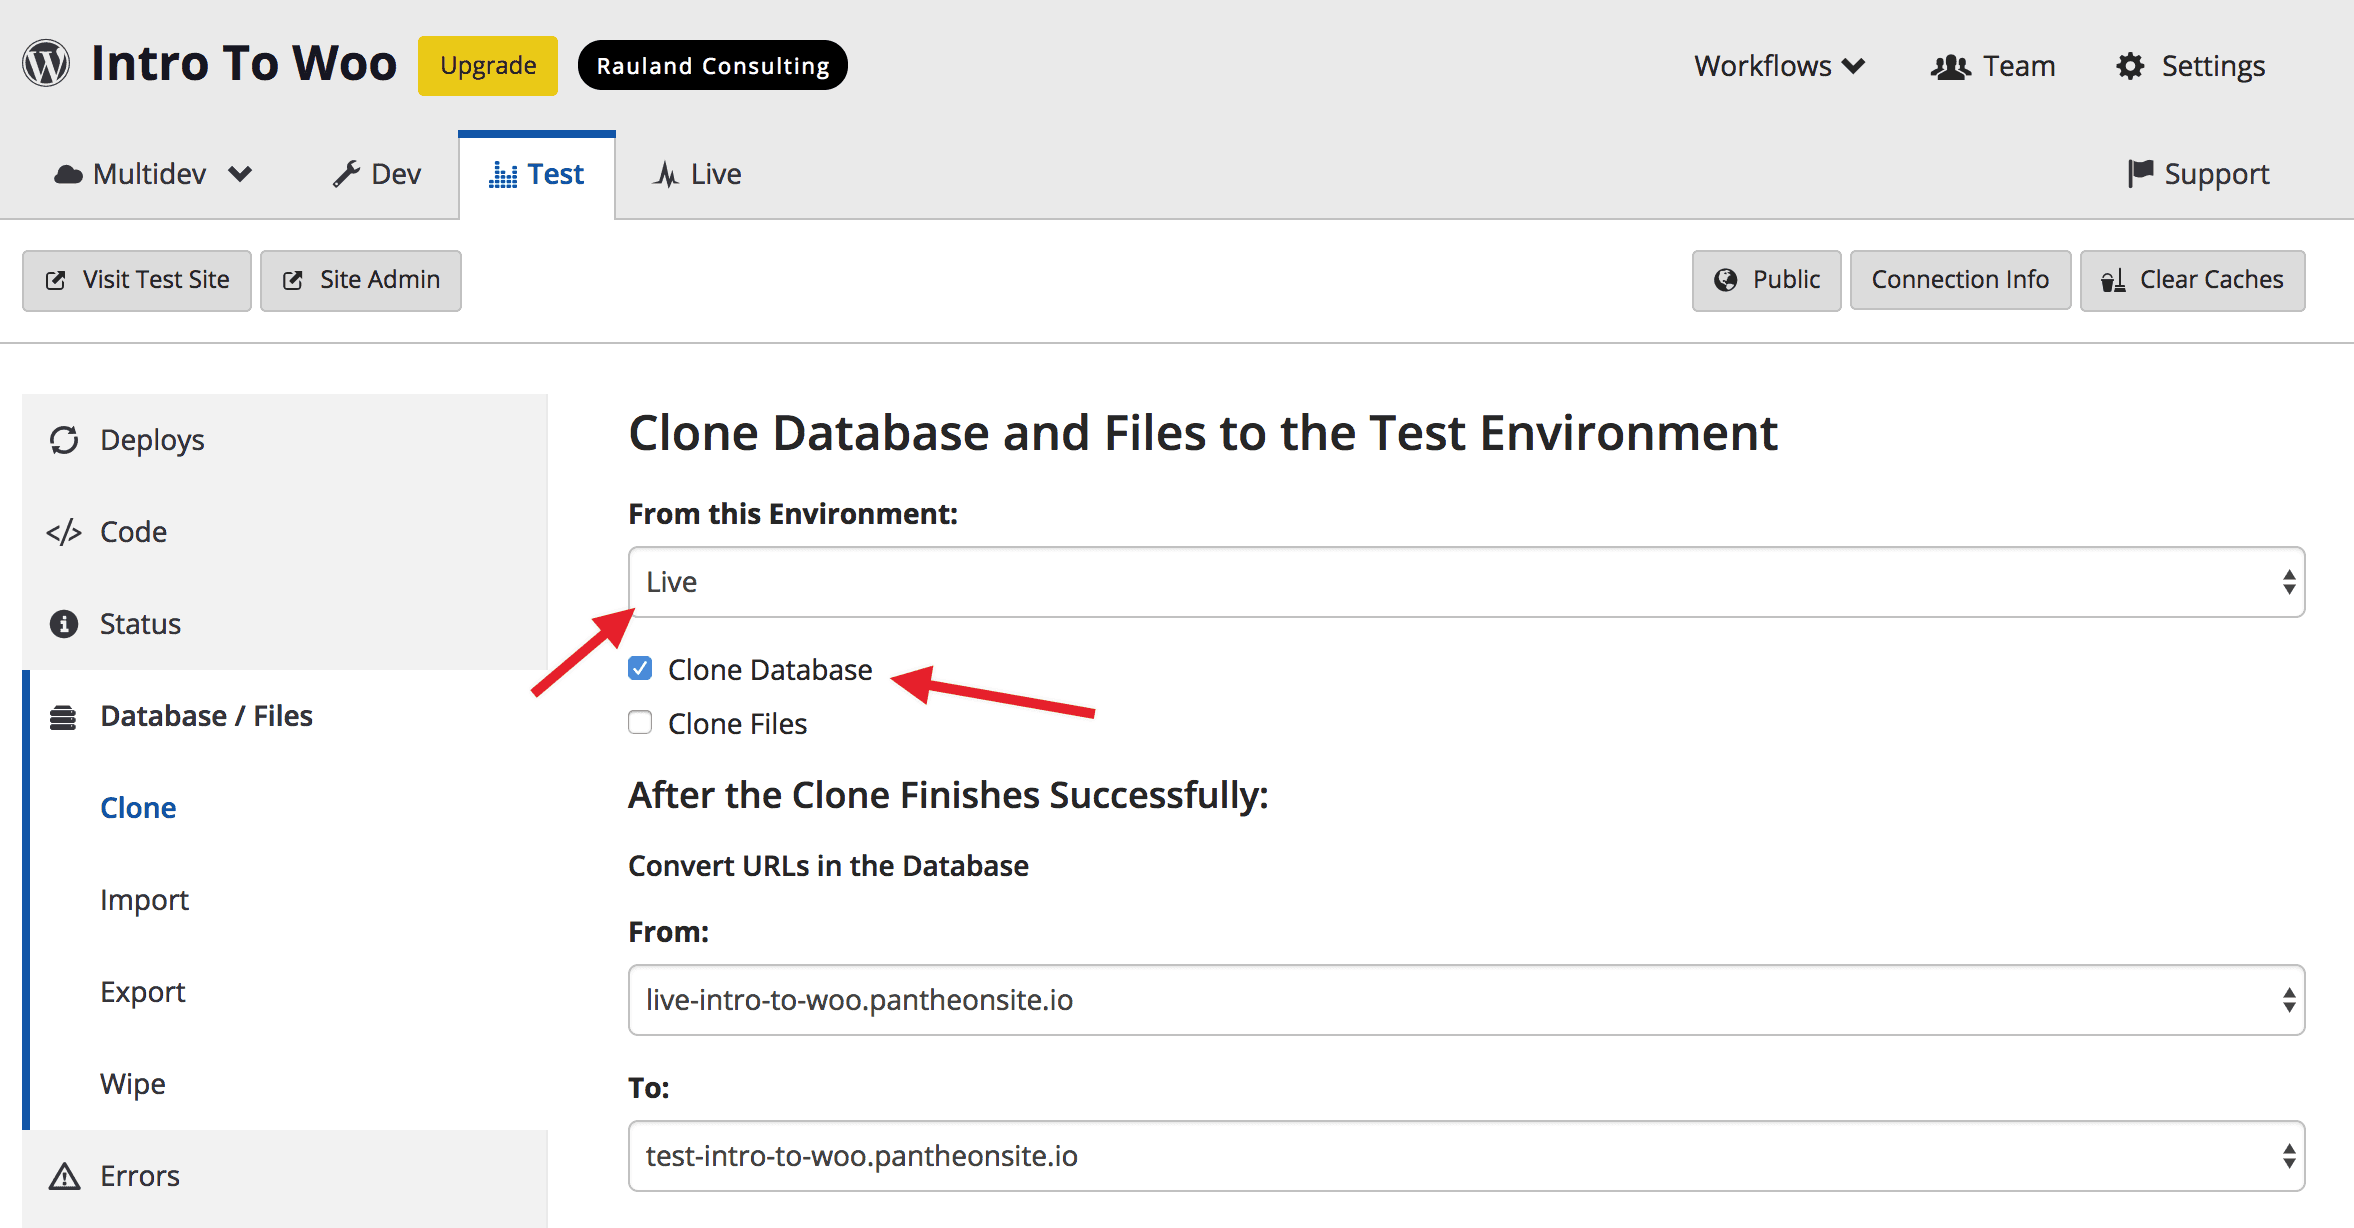
Task: Click the Settings gear icon
Action: (2130, 66)
